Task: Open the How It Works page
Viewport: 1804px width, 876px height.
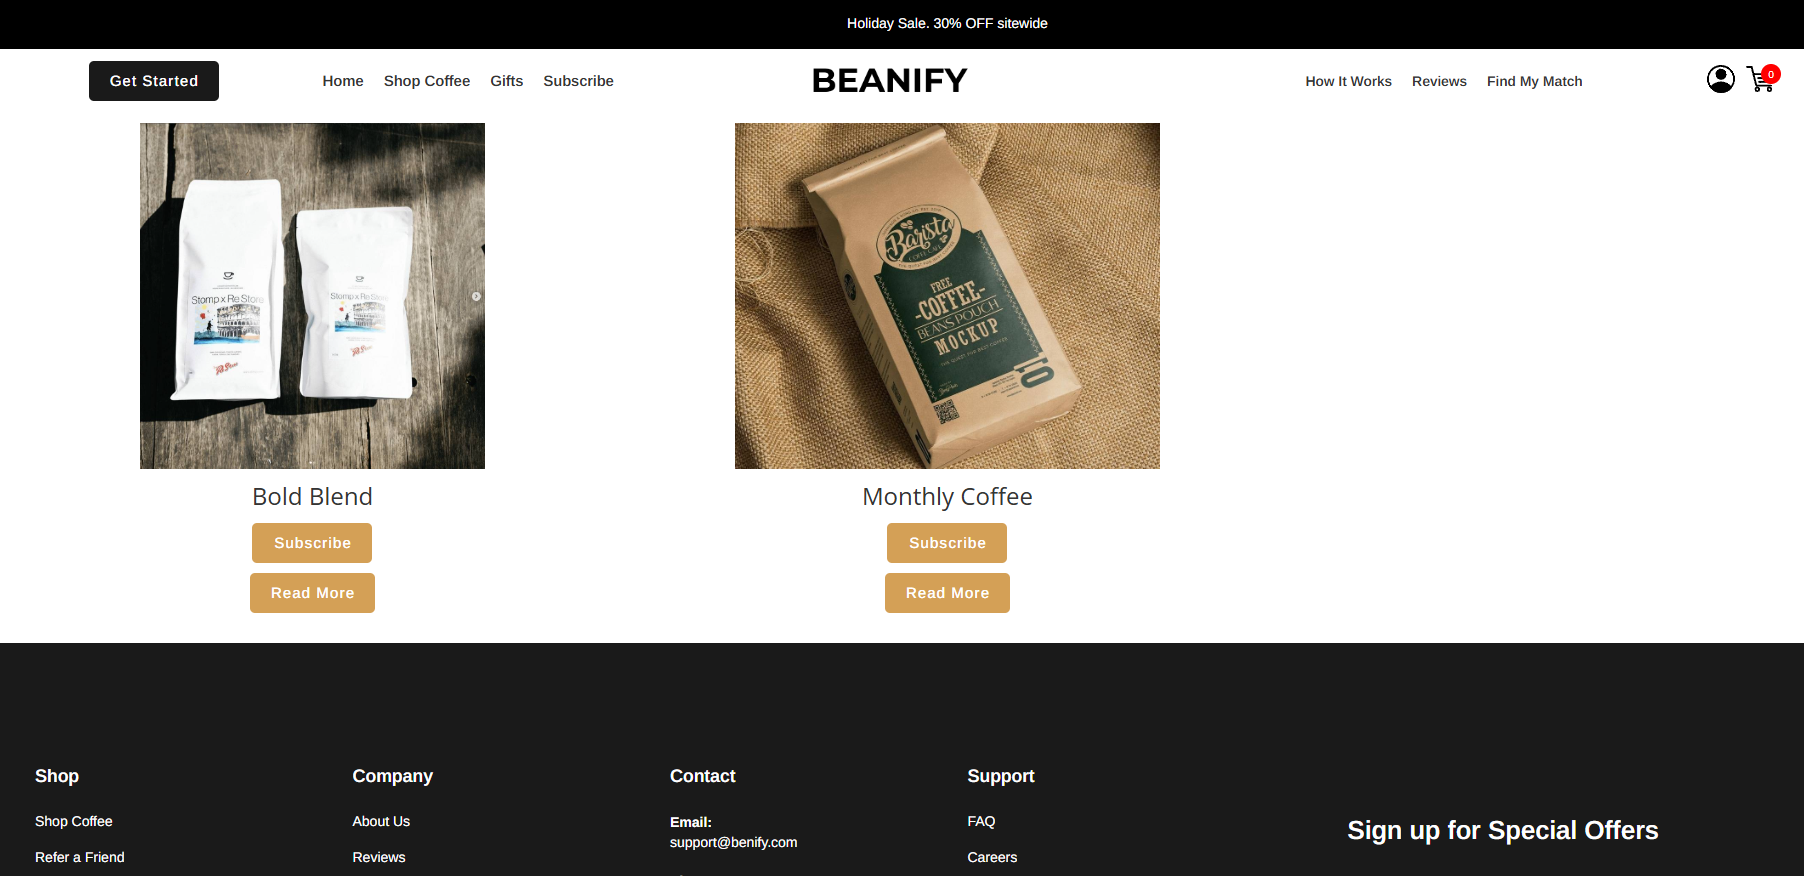Action: coord(1348,81)
